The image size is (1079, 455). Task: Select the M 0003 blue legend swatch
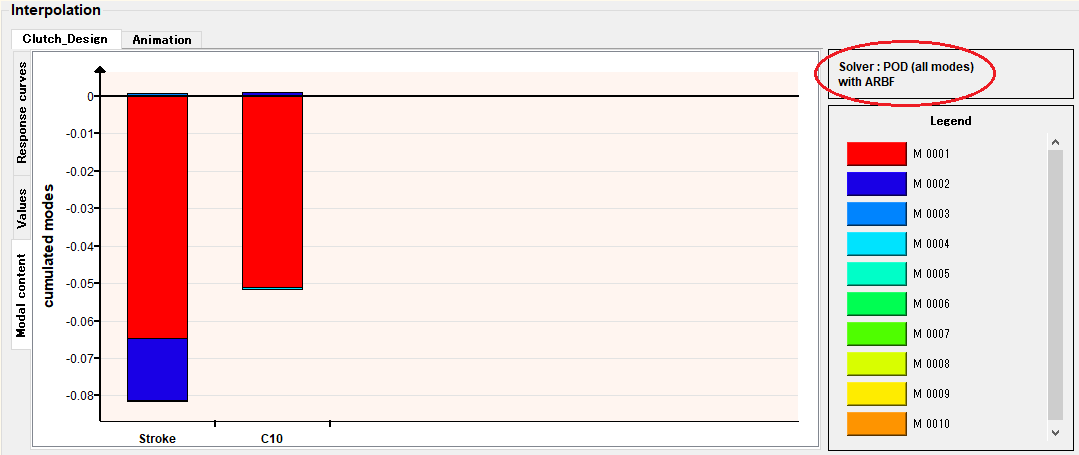click(x=876, y=214)
